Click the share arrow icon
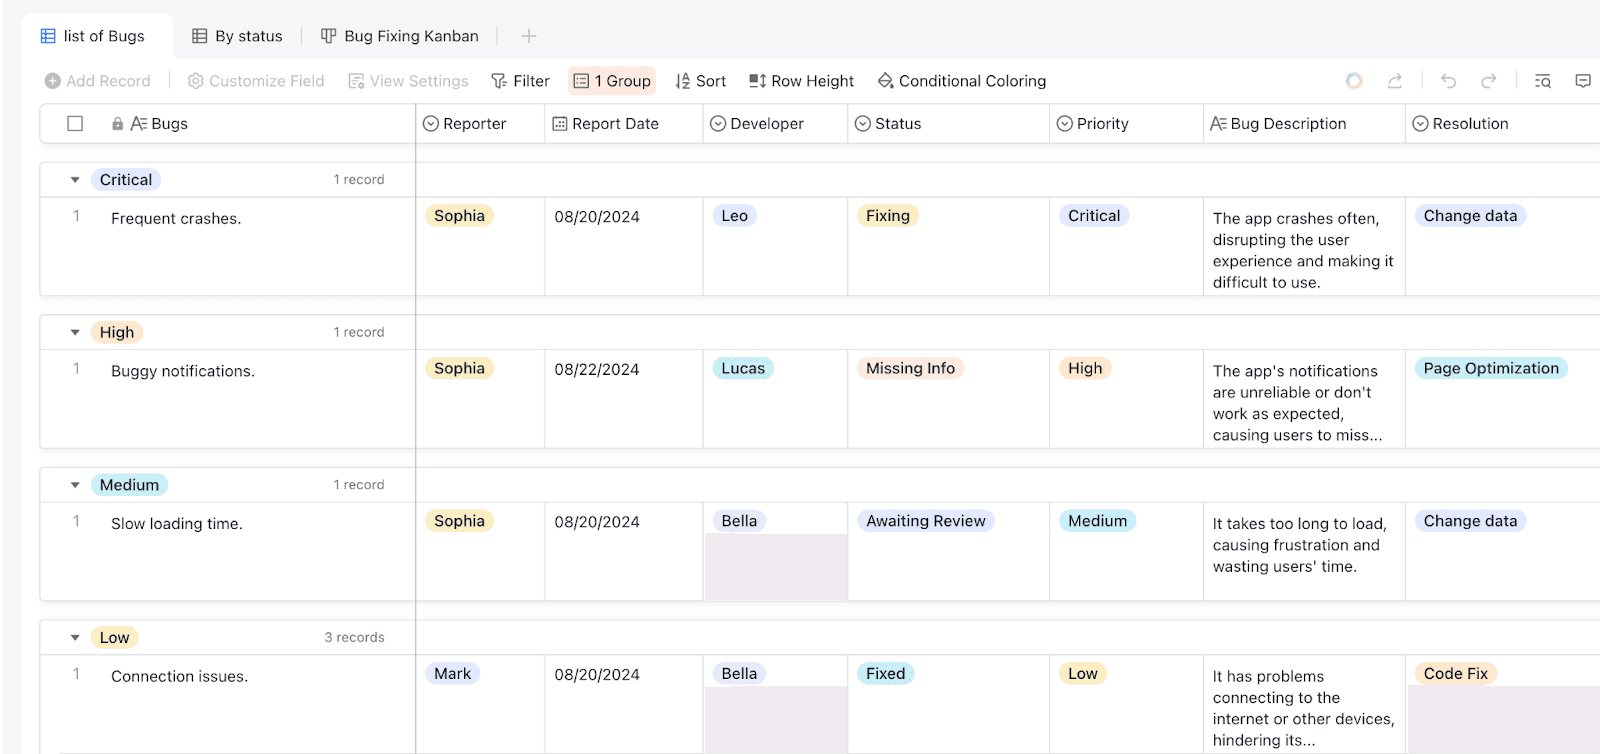The height and width of the screenshot is (754, 1600). tap(1395, 81)
